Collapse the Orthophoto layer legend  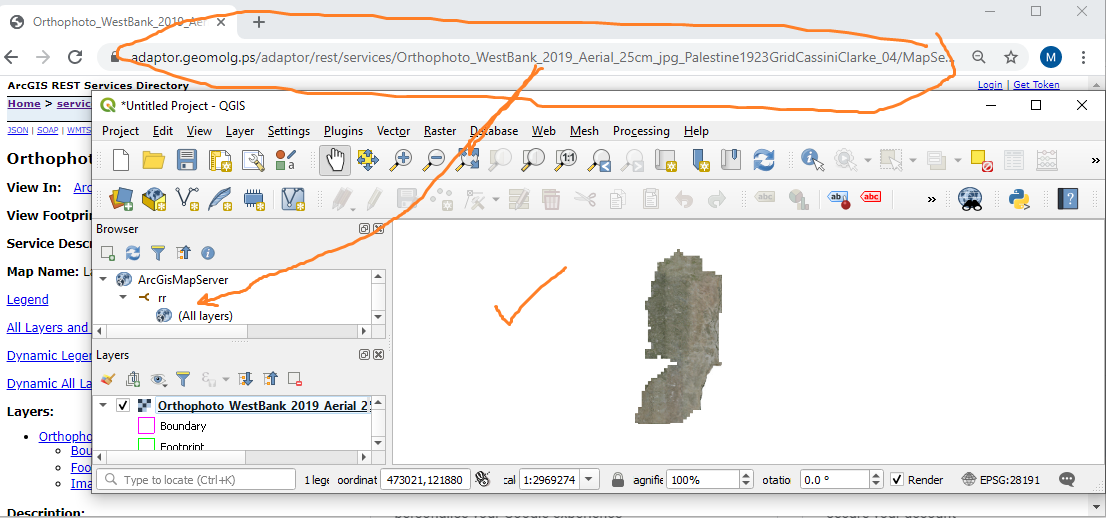103,405
